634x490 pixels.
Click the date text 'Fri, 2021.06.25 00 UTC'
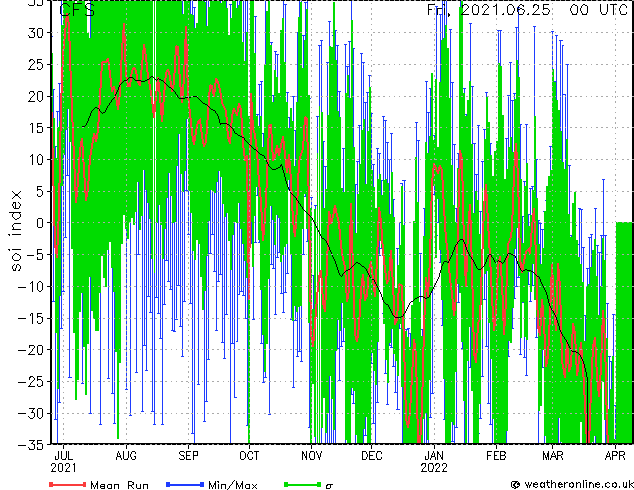click(x=527, y=10)
